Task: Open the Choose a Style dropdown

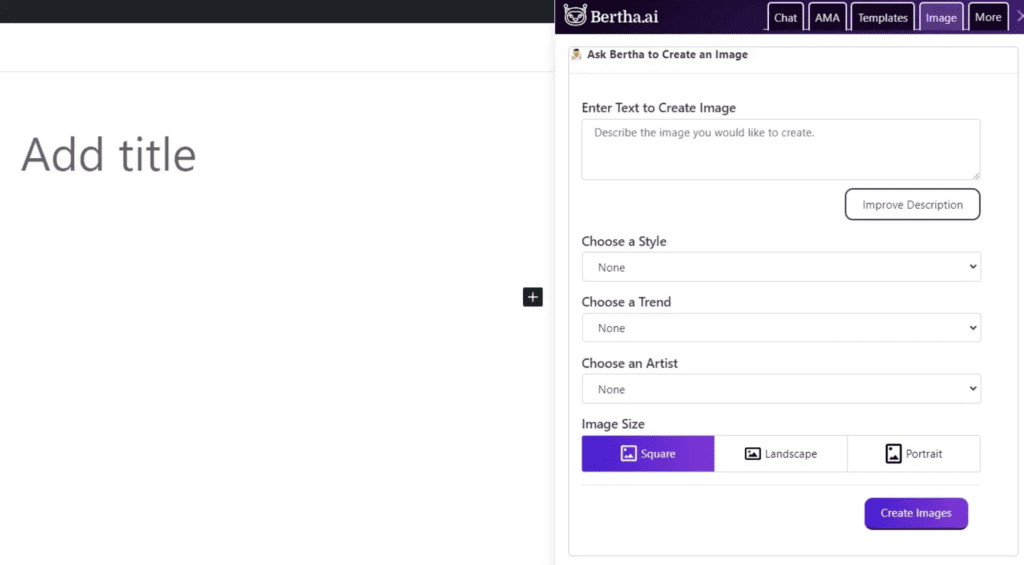Action: point(781,268)
